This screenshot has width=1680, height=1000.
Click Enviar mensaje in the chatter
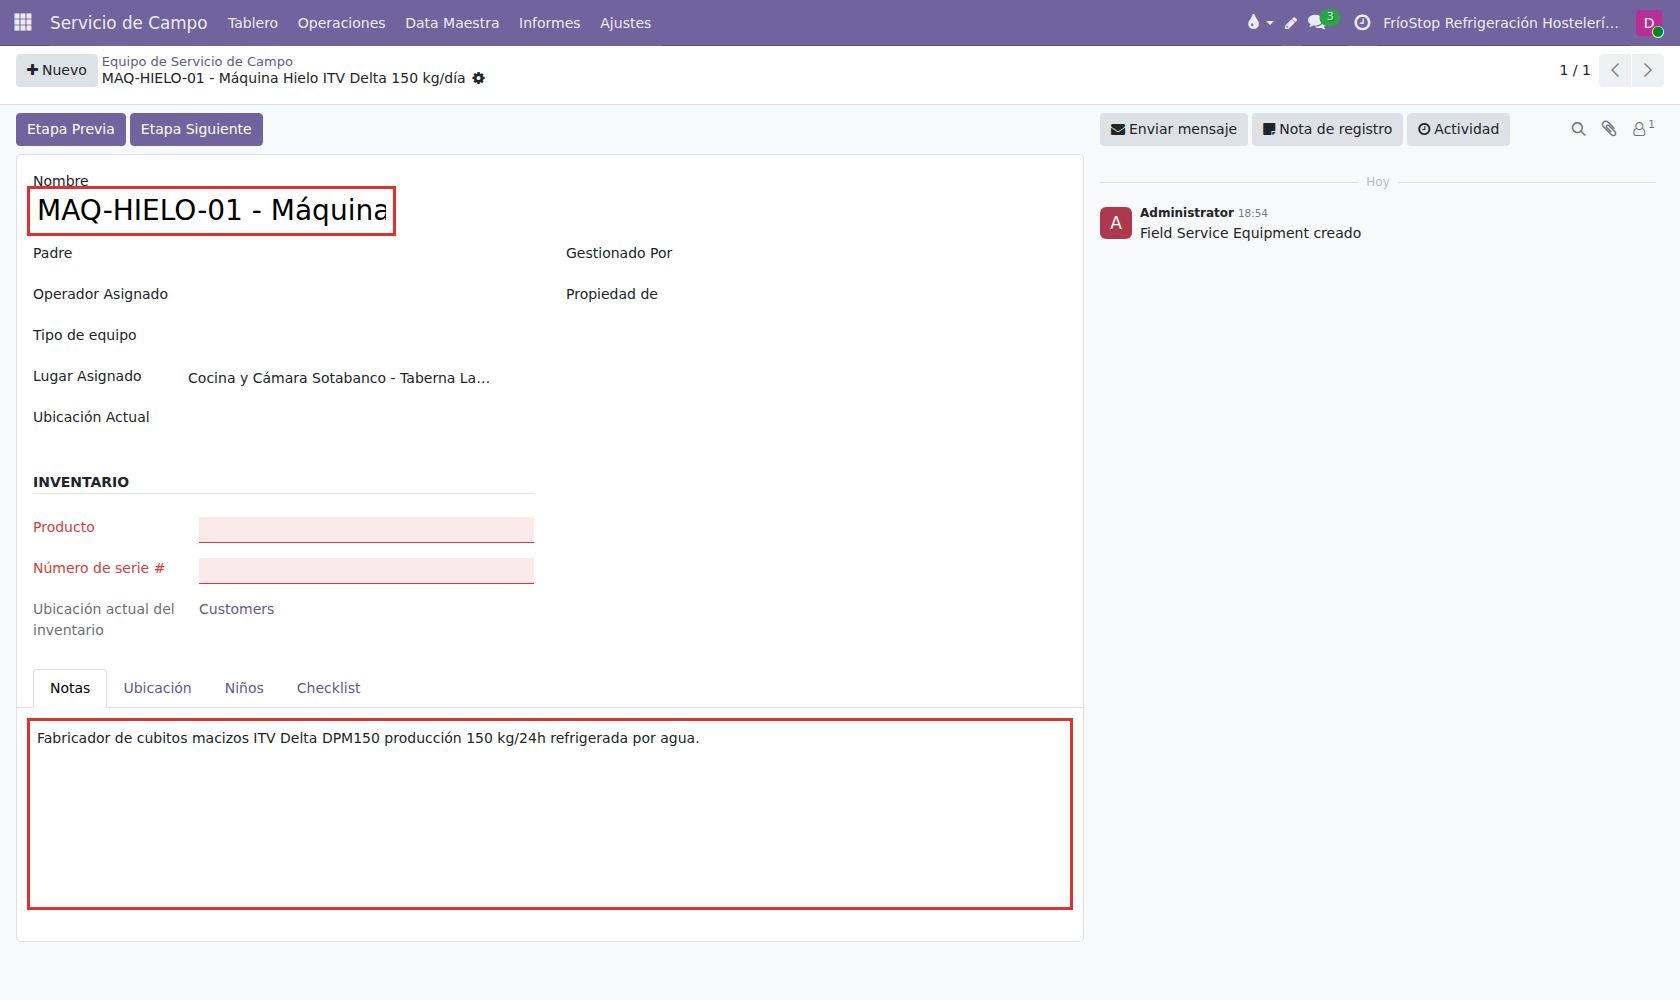click(1174, 129)
